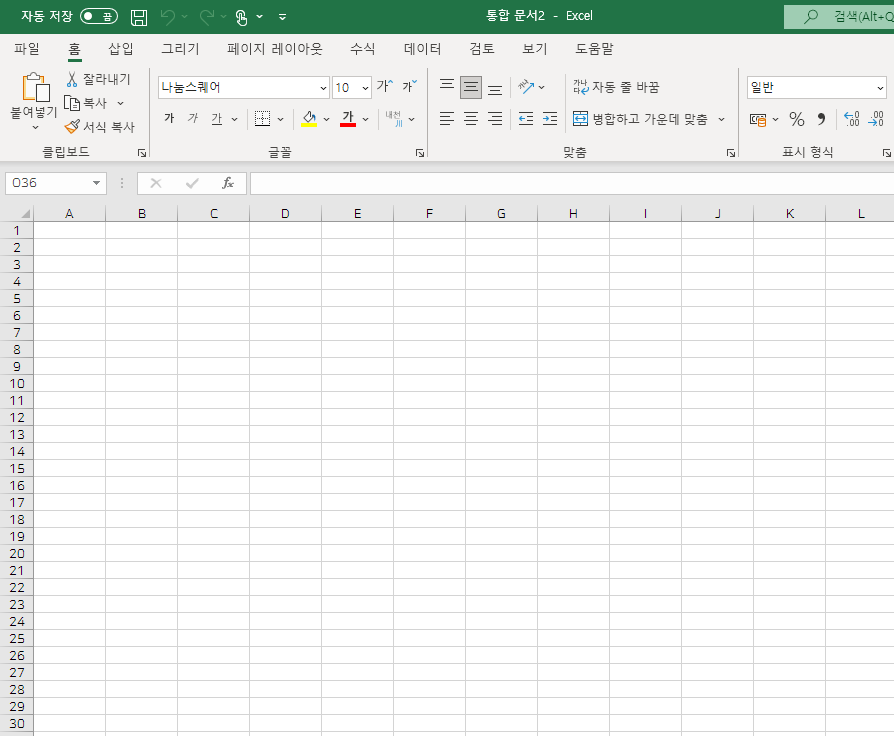The height and width of the screenshot is (736, 894).
Task: Open the Customize Quick Access Toolbar arrow
Action: pyautogui.click(x=282, y=17)
